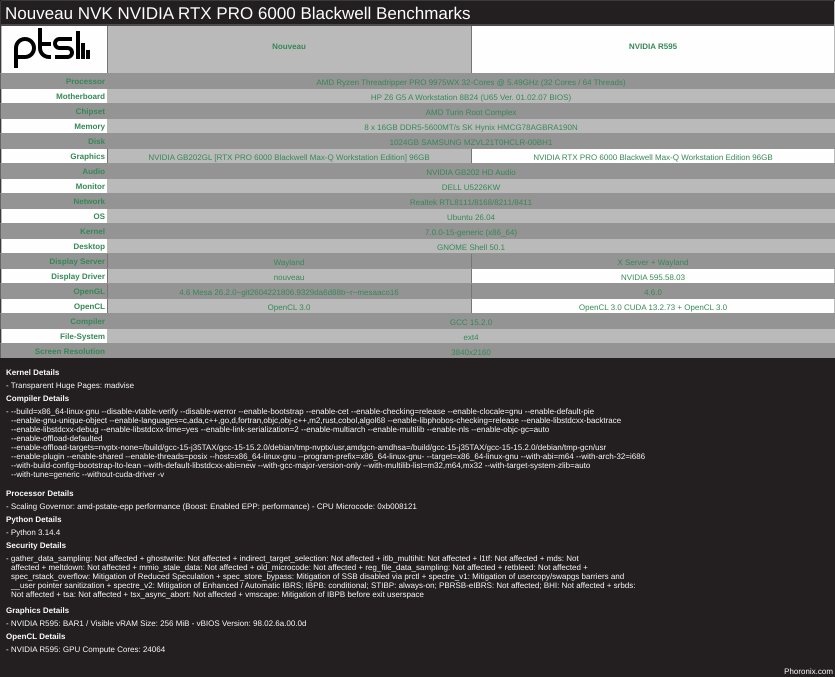Click the Disk row label
This screenshot has width=835, height=677.
tap(96, 141)
